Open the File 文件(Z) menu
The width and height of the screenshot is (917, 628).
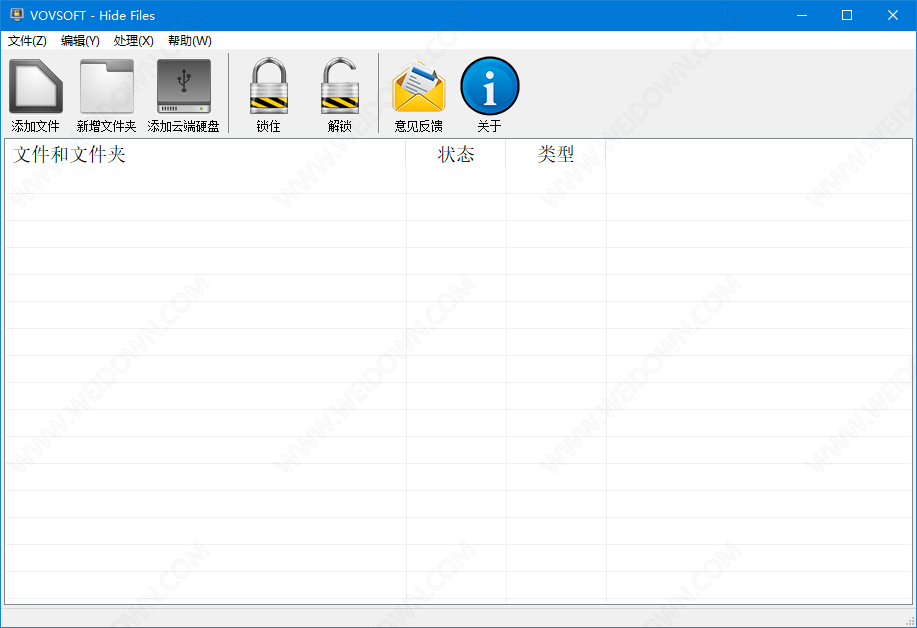[27, 40]
